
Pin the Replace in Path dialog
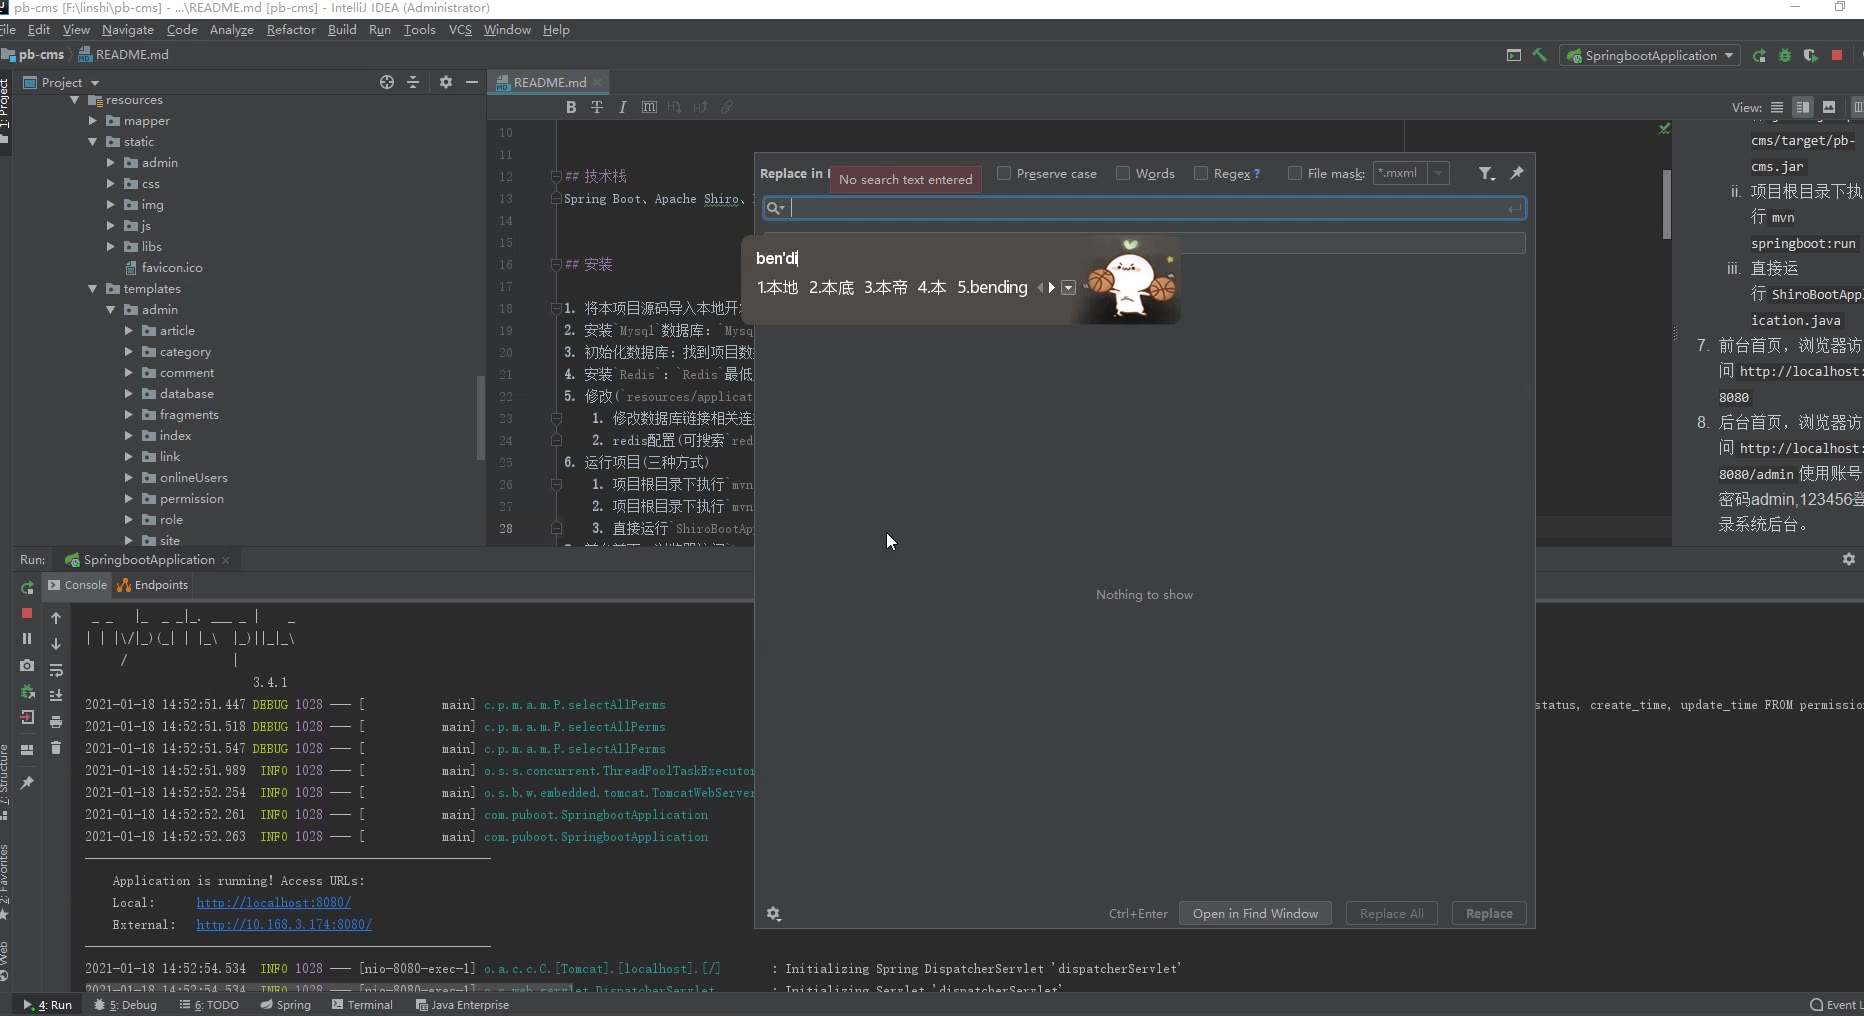(1517, 173)
